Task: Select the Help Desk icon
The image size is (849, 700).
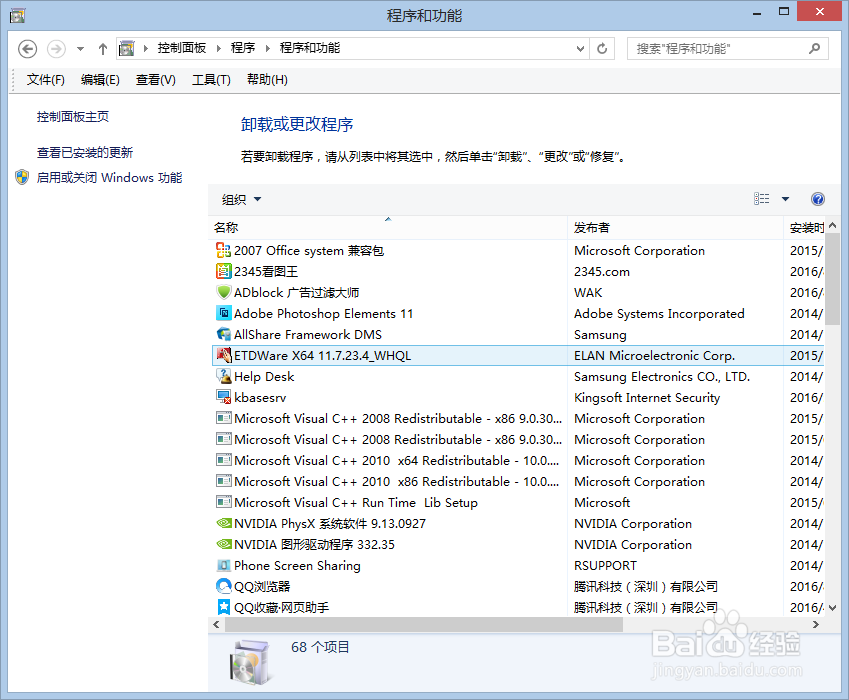Action: pos(224,376)
